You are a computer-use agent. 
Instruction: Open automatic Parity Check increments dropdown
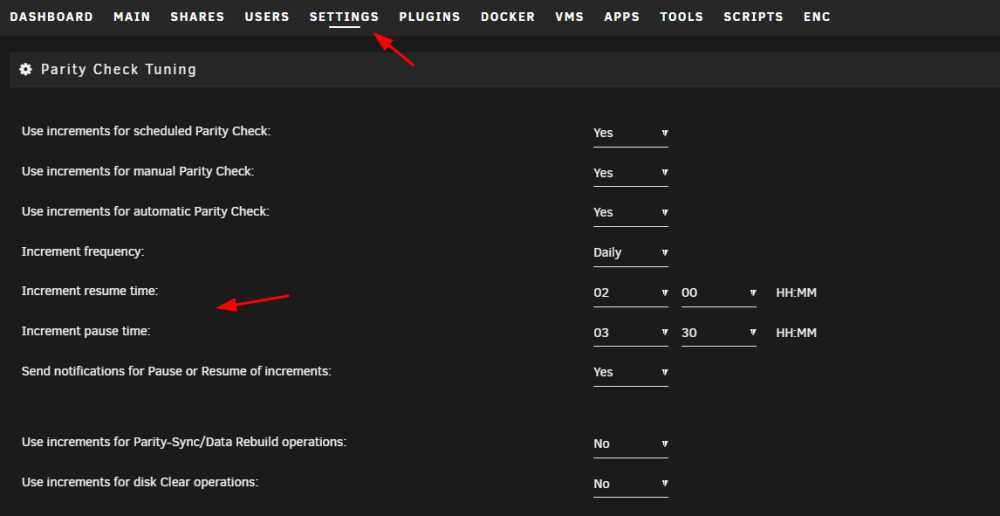click(x=631, y=212)
